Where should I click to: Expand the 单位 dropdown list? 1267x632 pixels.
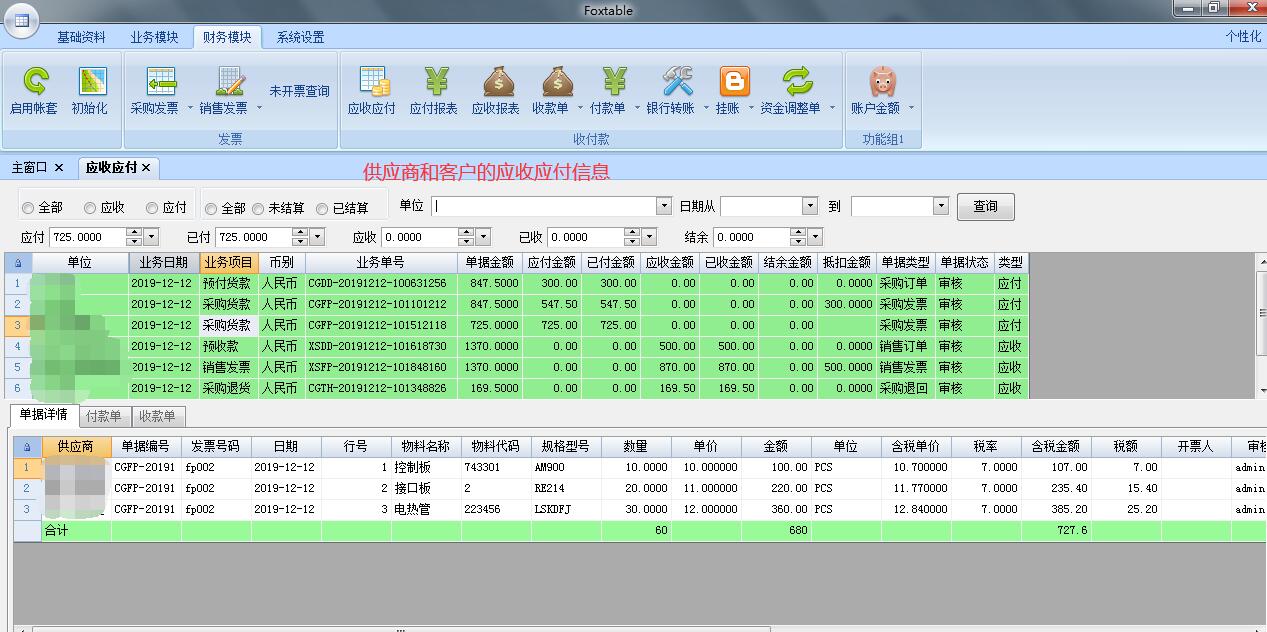click(x=663, y=206)
